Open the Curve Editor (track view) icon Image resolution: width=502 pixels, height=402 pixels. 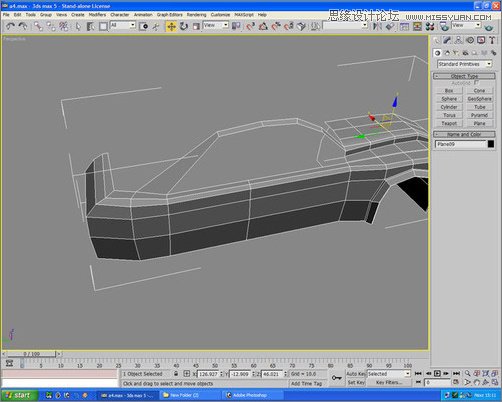[x=404, y=26]
